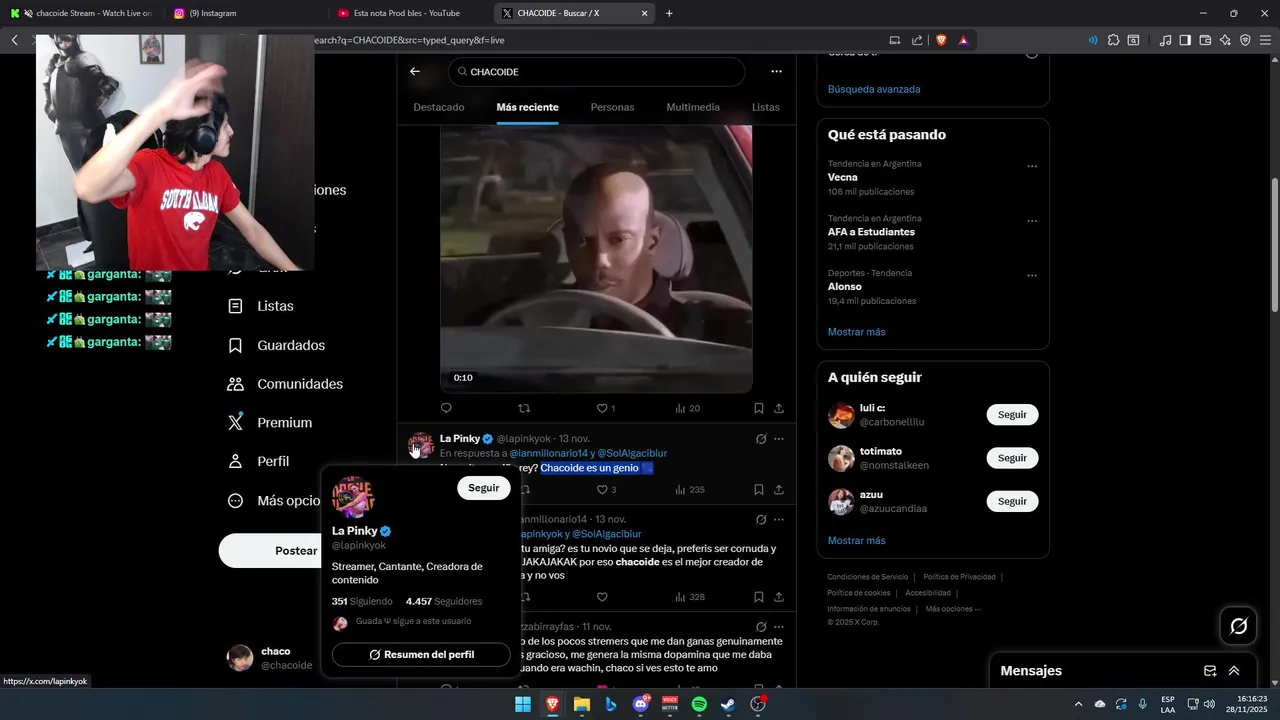The width and height of the screenshot is (1280, 720).
Task: Open Guardados in left navigation
Action: coord(277,345)
